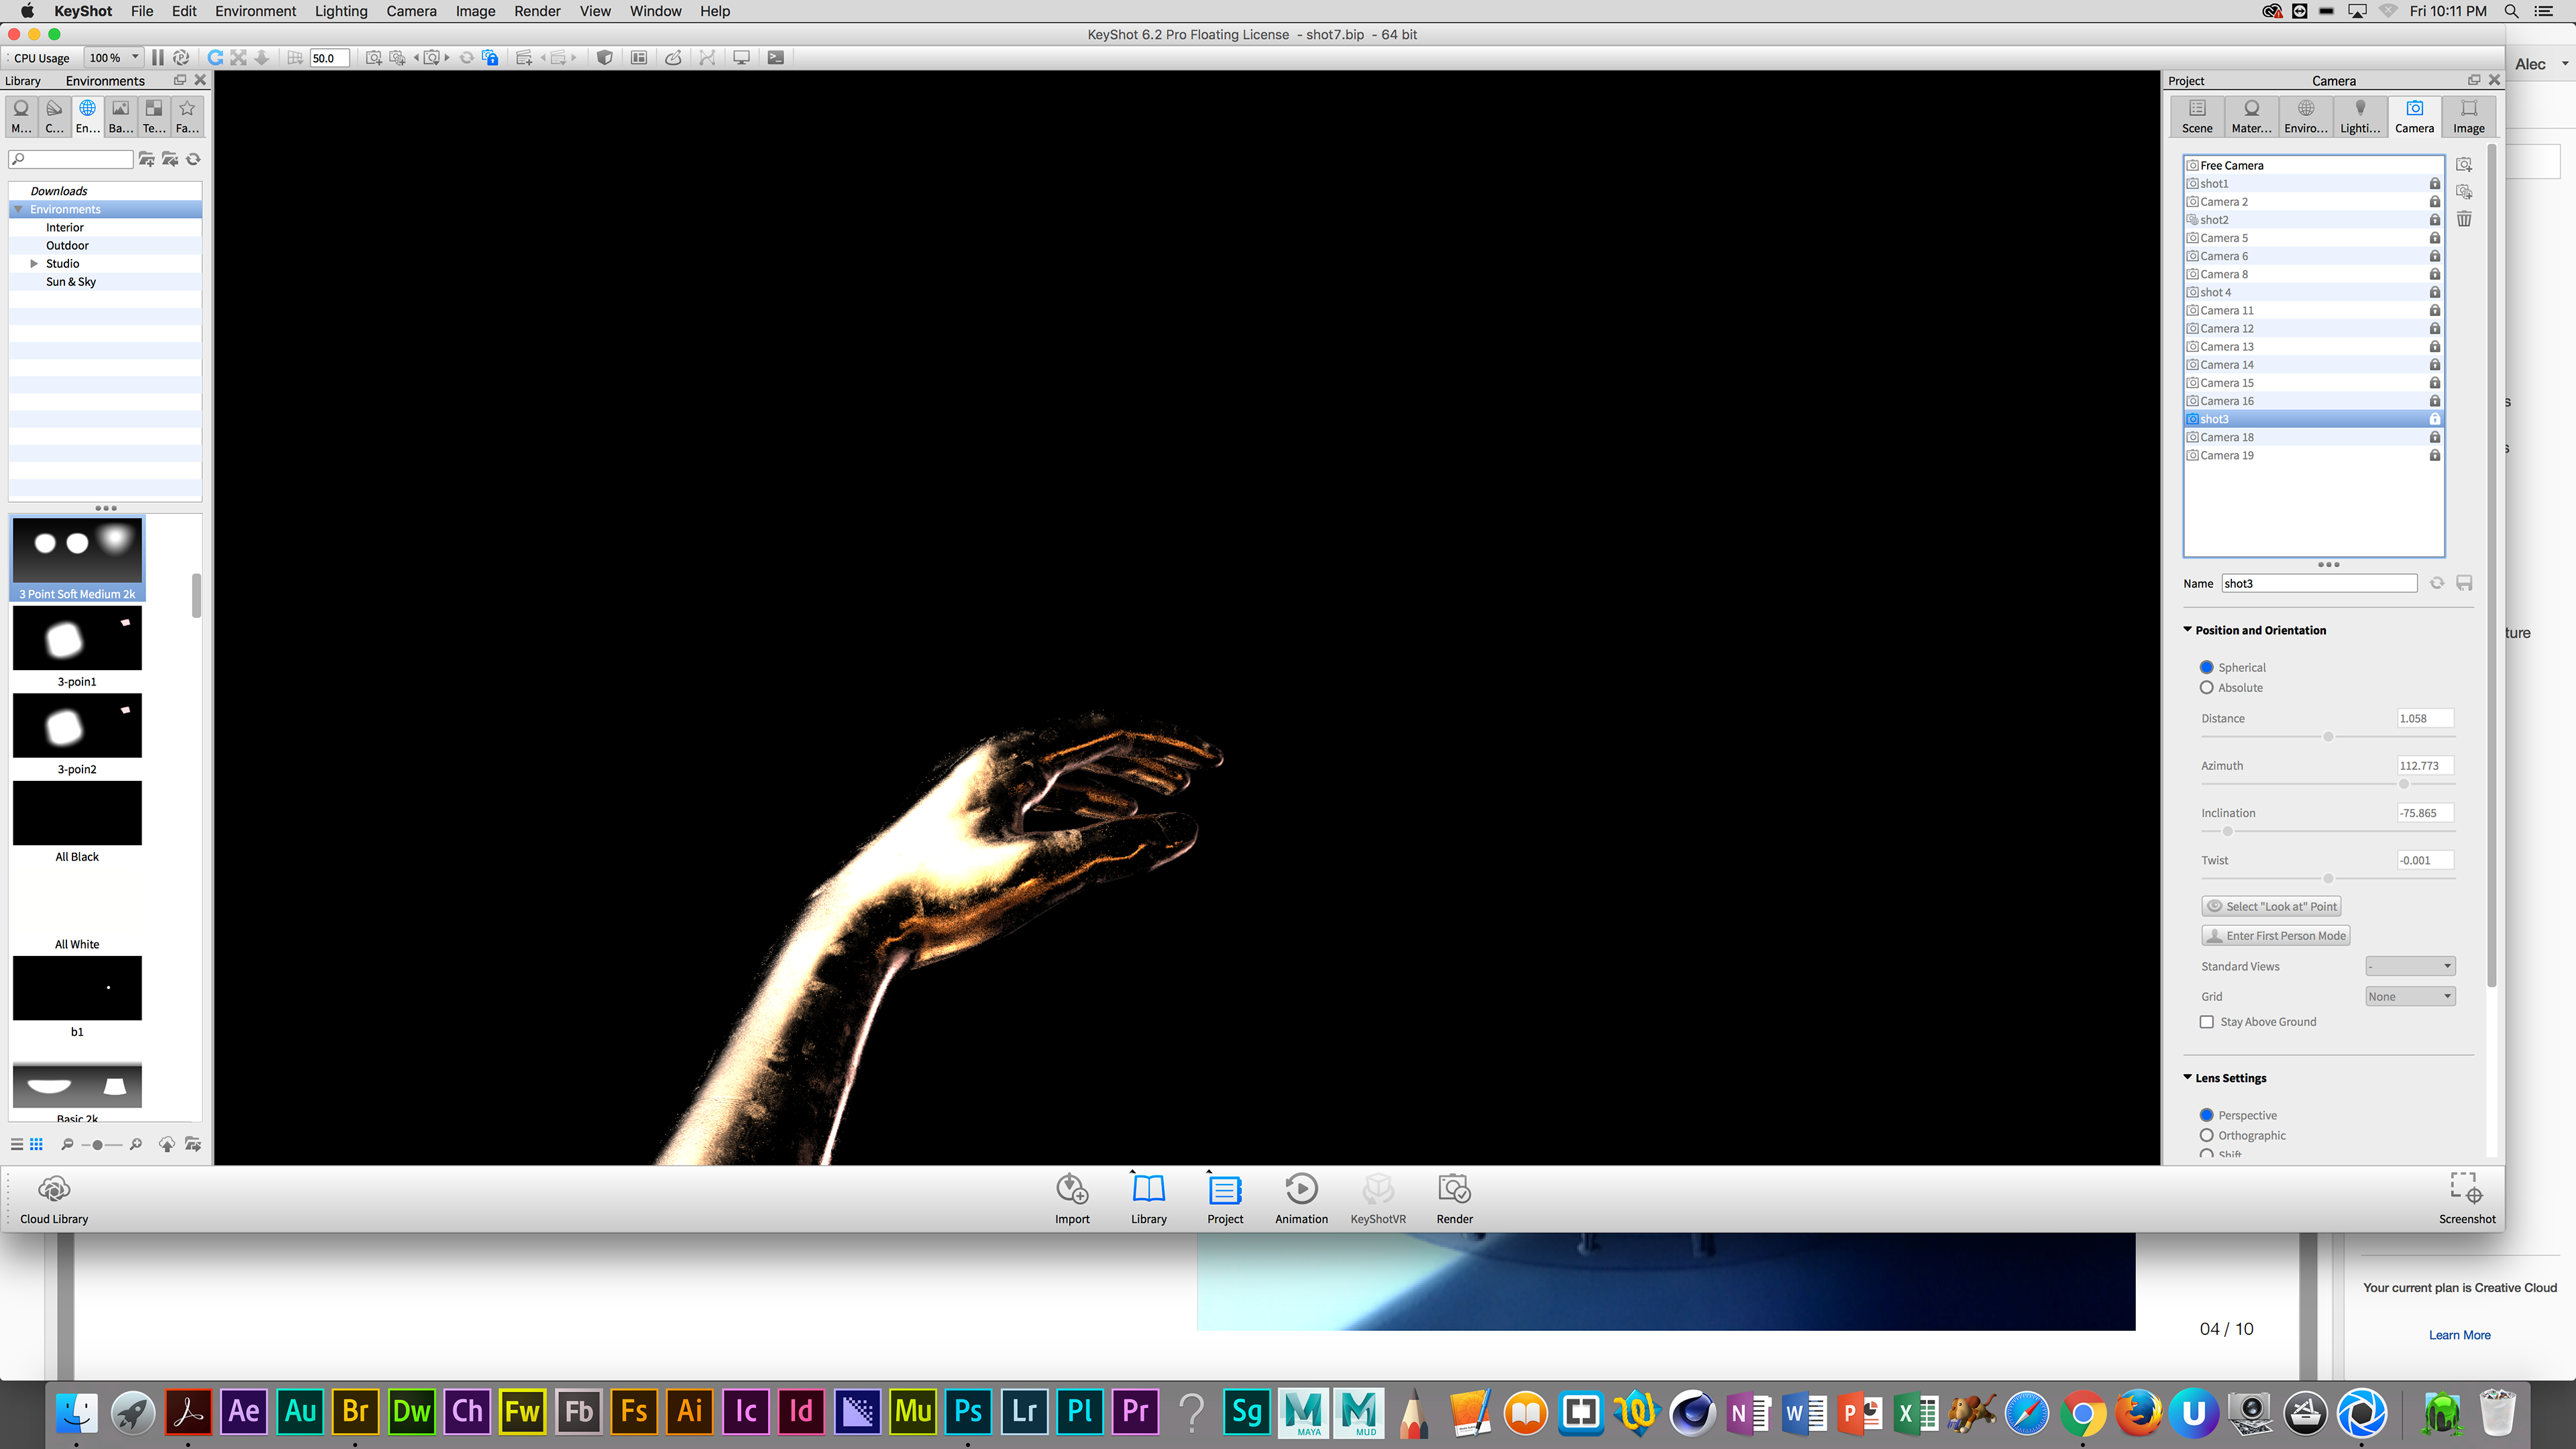Open Cloud Library
The height and width of the screenshot is (1449, 2576).
54,1199
